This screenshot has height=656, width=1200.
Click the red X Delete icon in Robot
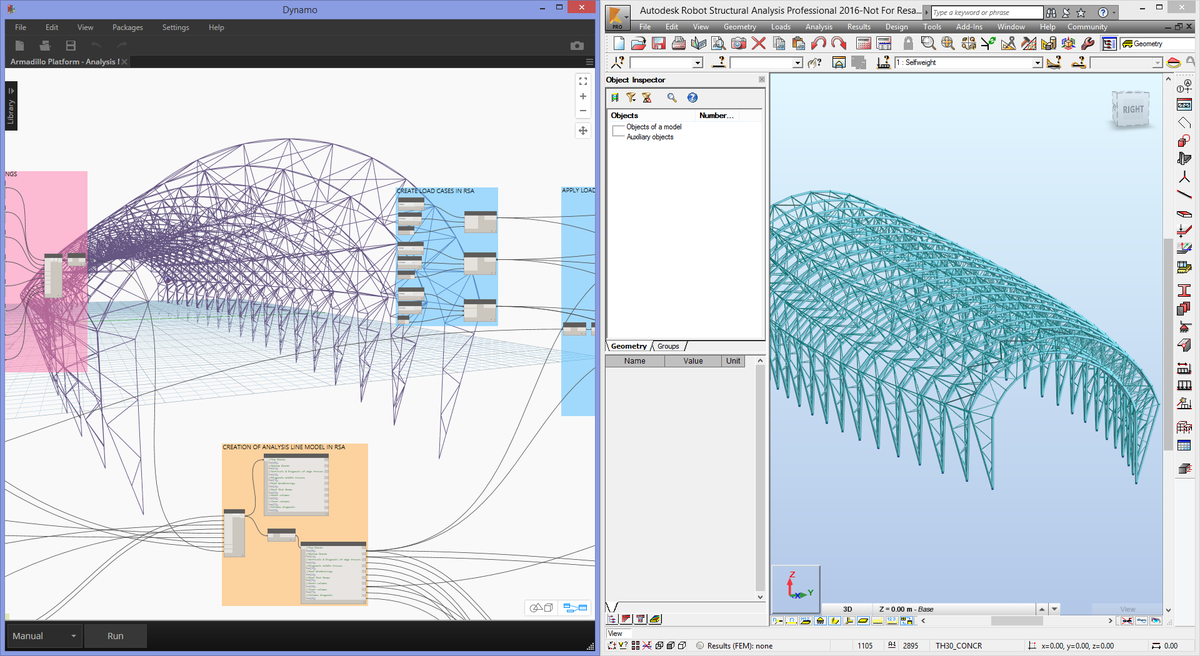[758, 44]
